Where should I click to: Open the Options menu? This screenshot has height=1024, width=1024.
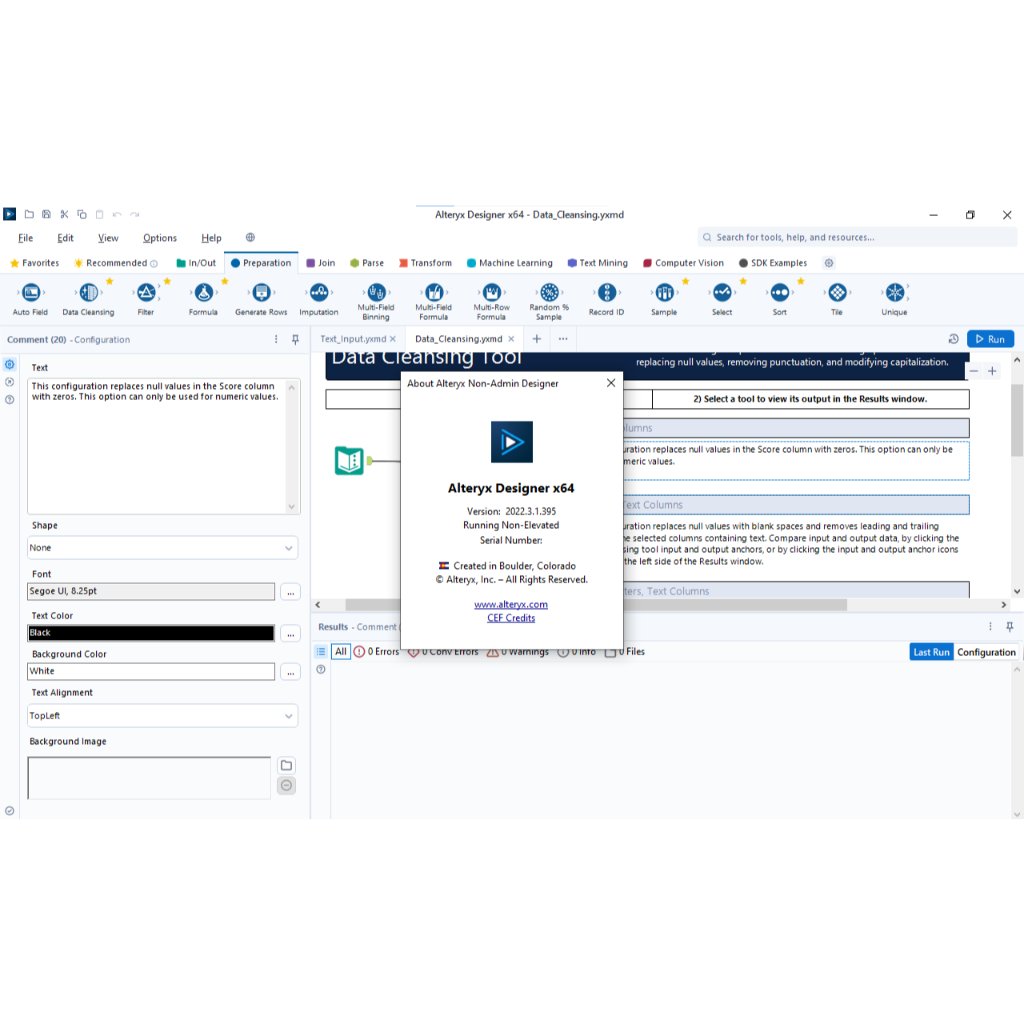coord(160,238)
